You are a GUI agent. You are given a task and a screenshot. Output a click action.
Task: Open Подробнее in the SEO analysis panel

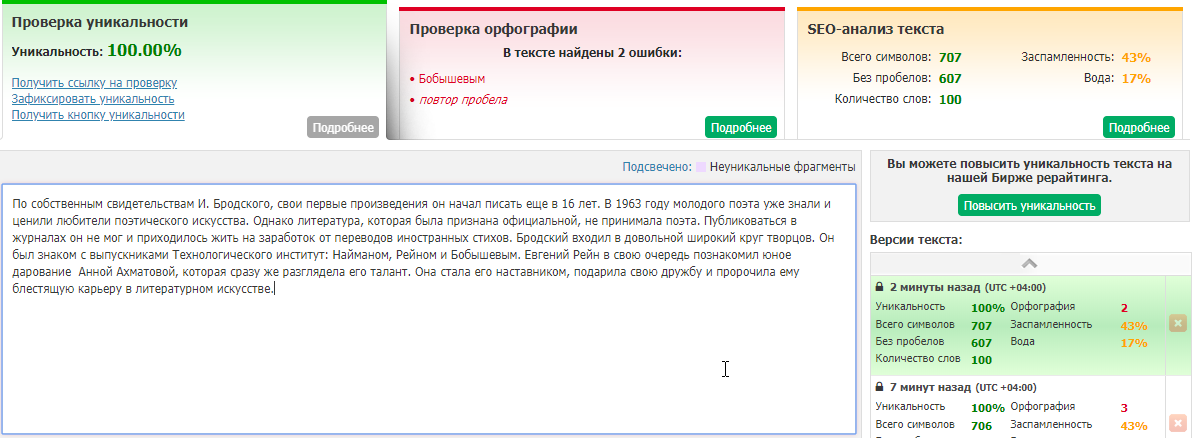click(x=1138, y=127)
